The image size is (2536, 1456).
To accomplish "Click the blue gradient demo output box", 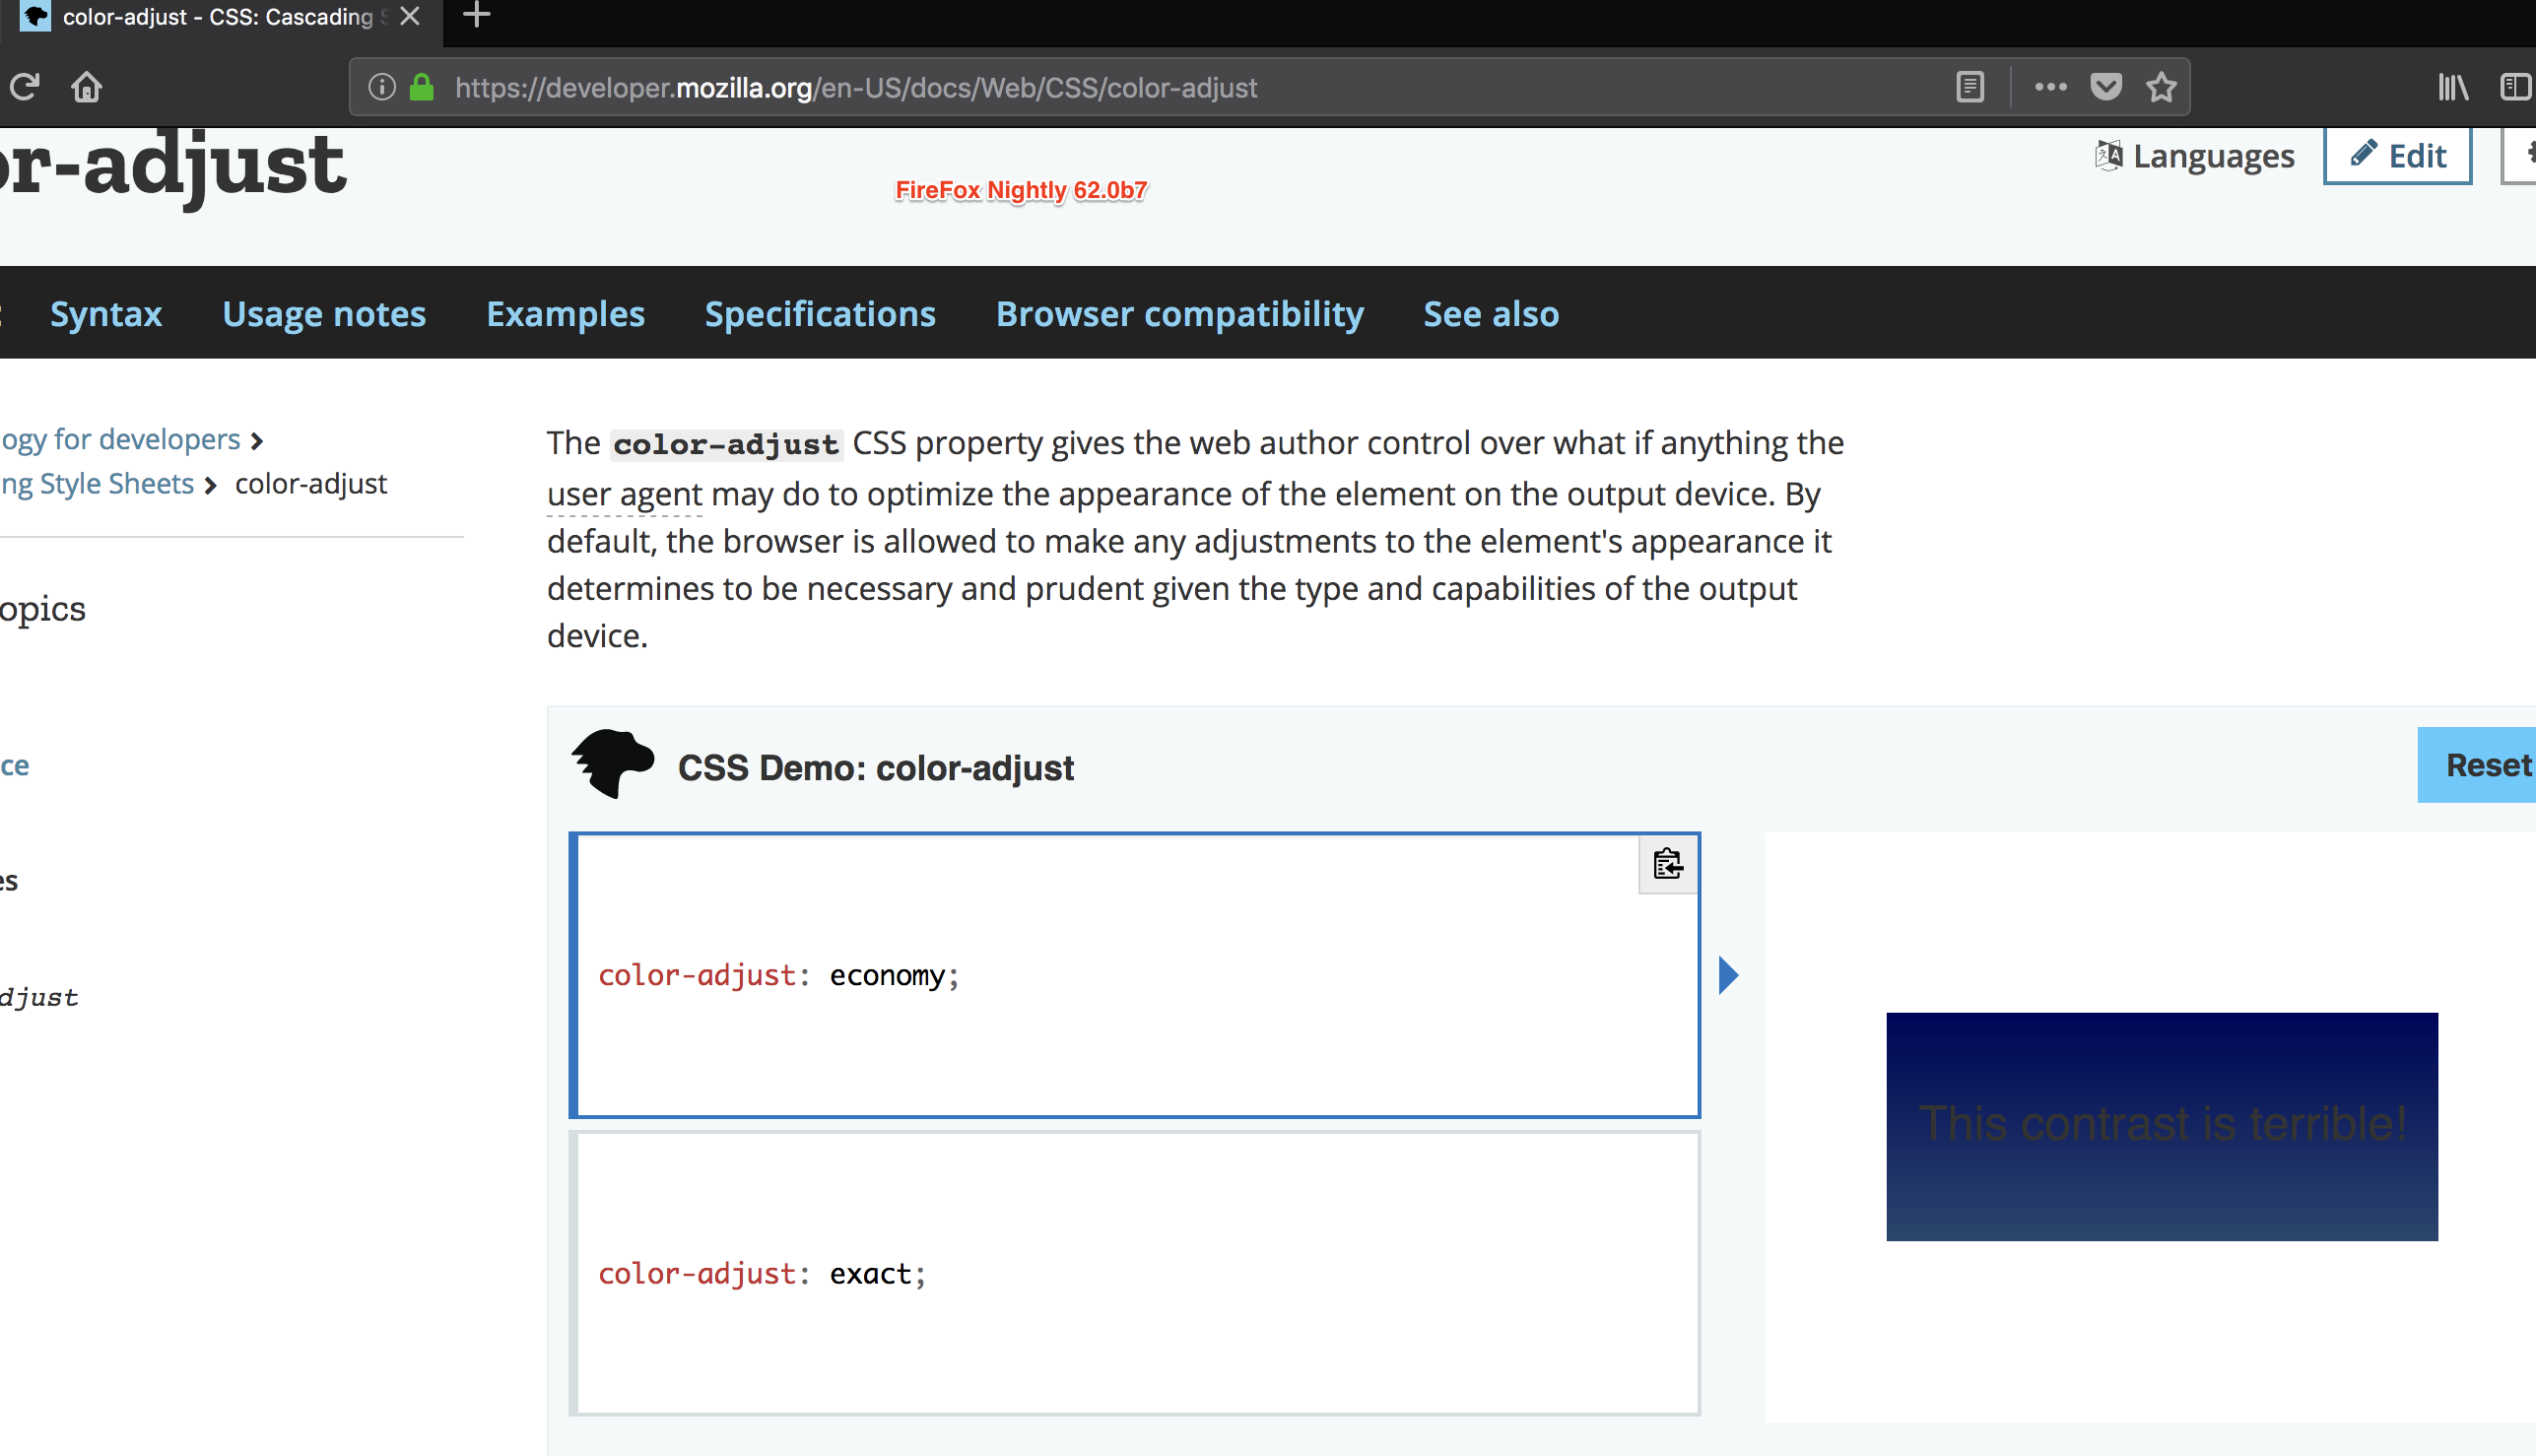I will (x=2162, y=1126).
